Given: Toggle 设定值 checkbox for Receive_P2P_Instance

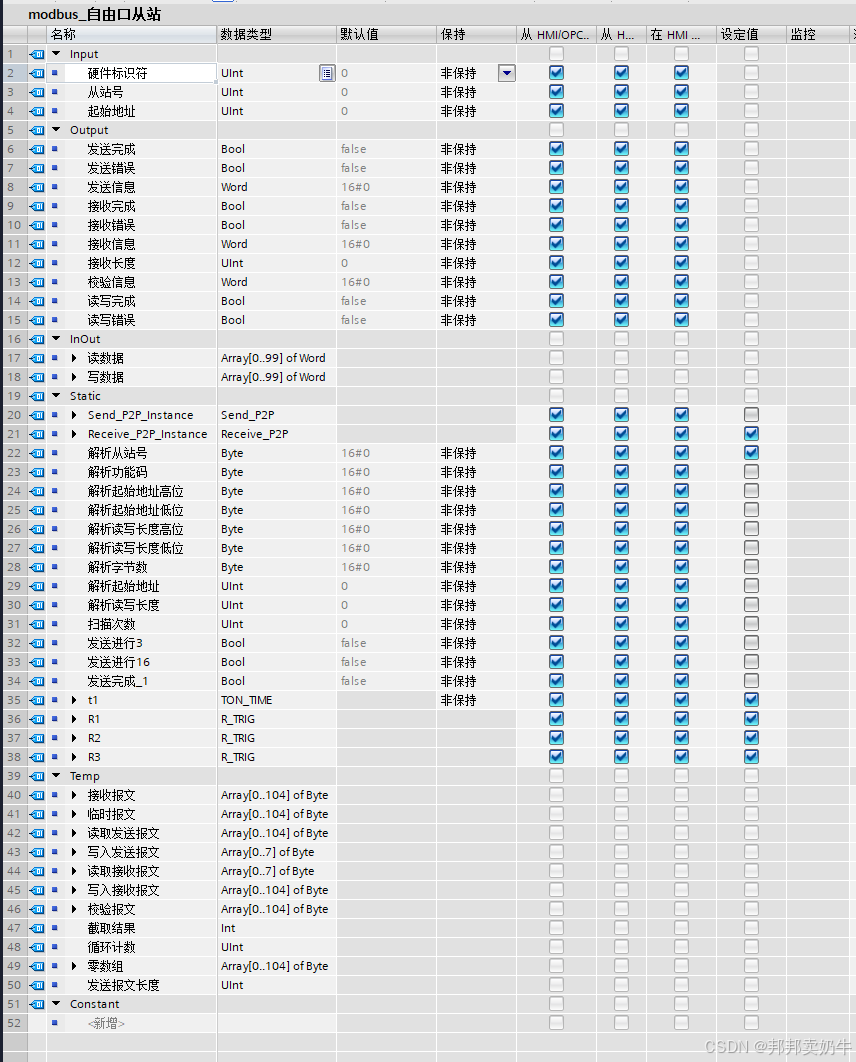Looking at the screenshot, I should (x=751, y=433).
